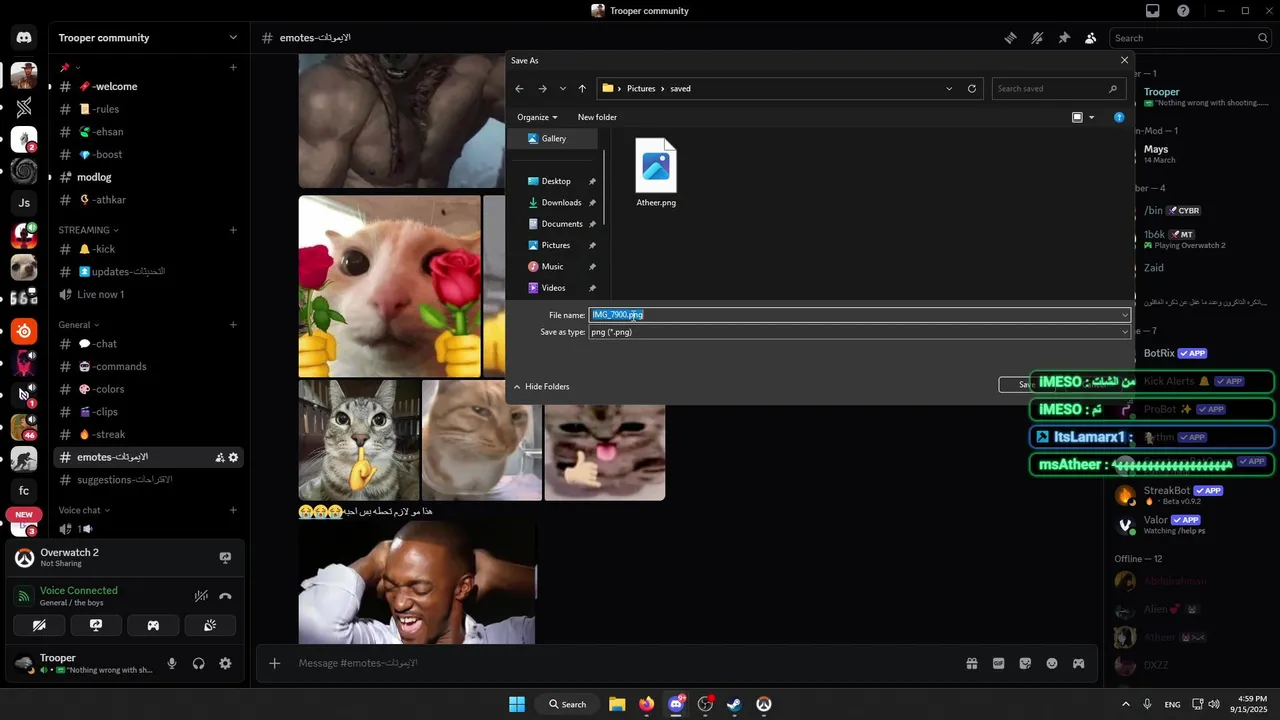Image resolution: width=1280 pixels, height=720 pixels.
Task: Click New folder button
Action: pyautogui.click(x=597, y=117)
